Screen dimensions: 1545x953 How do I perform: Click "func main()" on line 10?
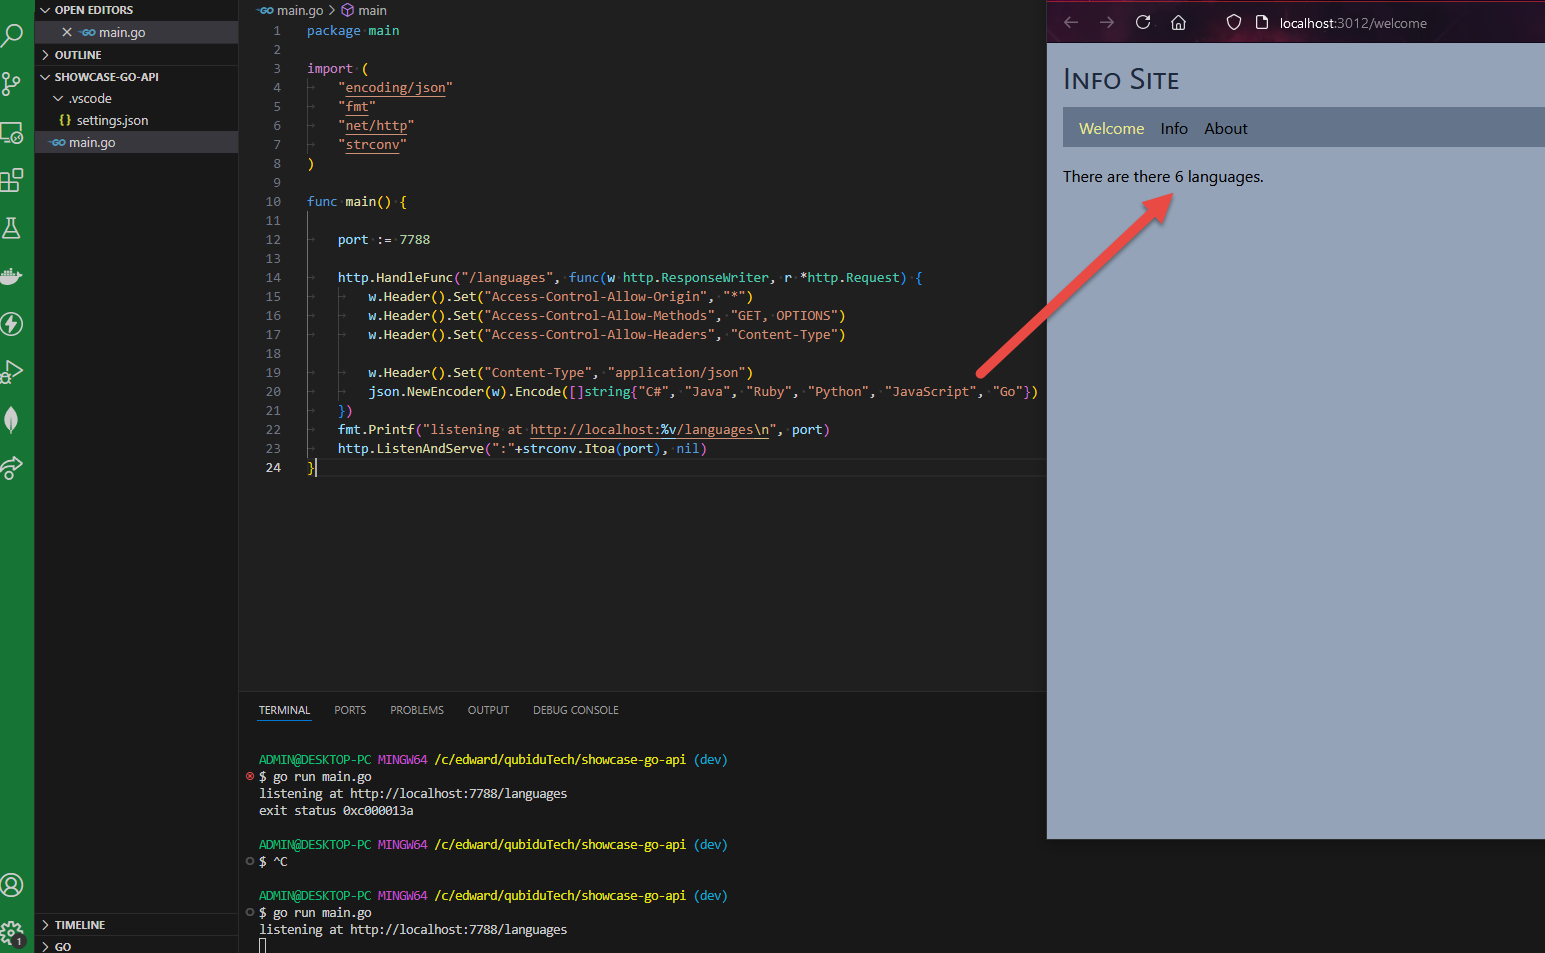(349, 202)
